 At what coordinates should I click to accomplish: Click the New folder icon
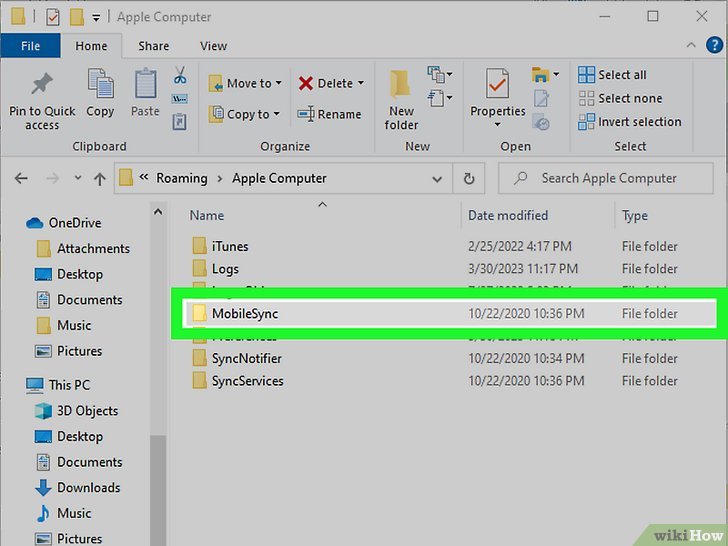pos(400,84)
